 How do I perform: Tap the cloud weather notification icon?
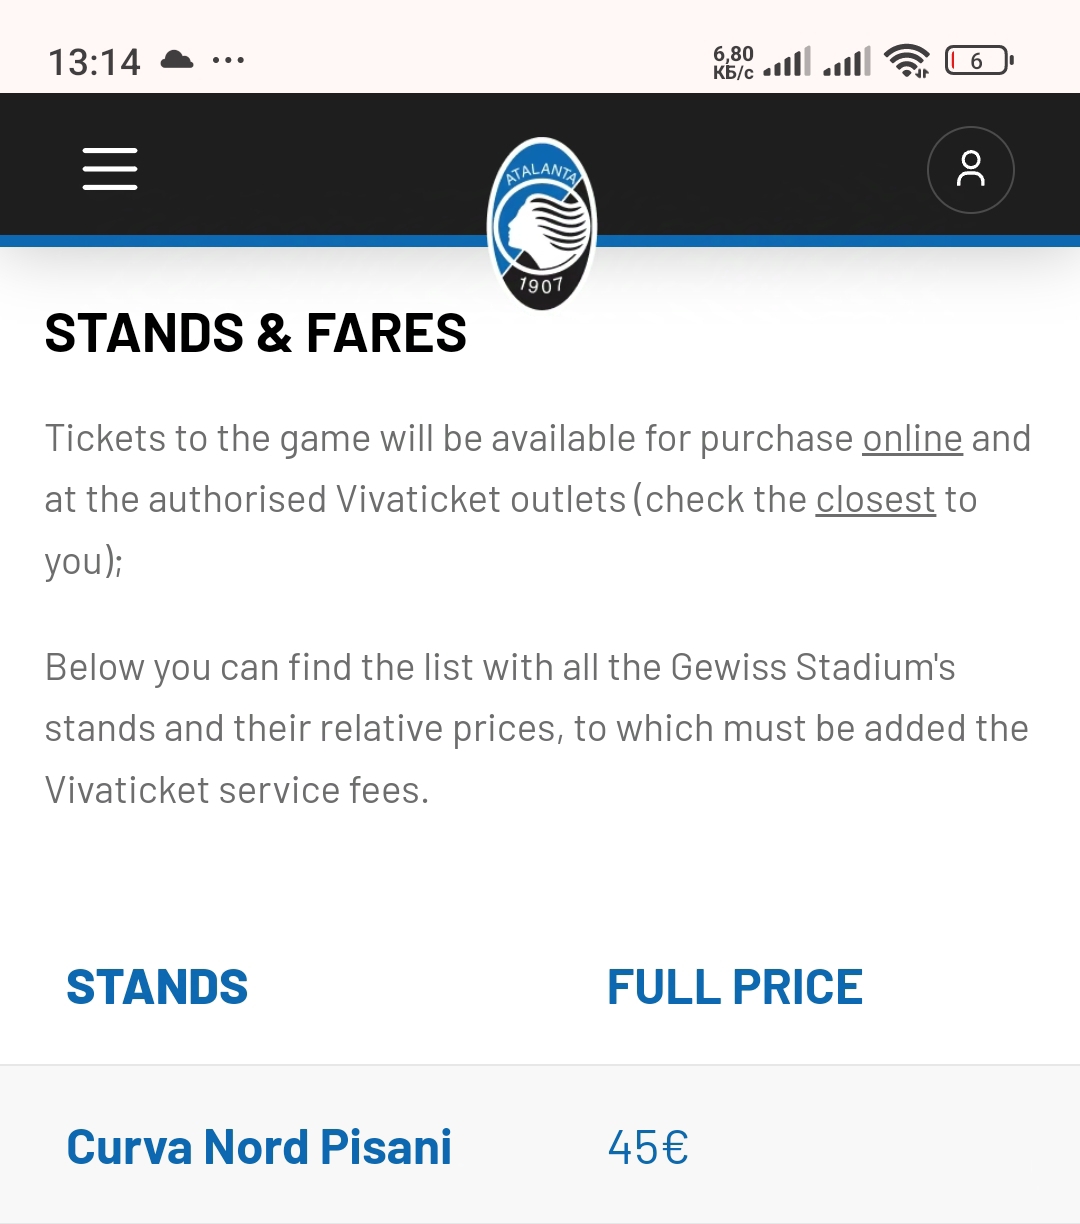[x=177, y=60]
